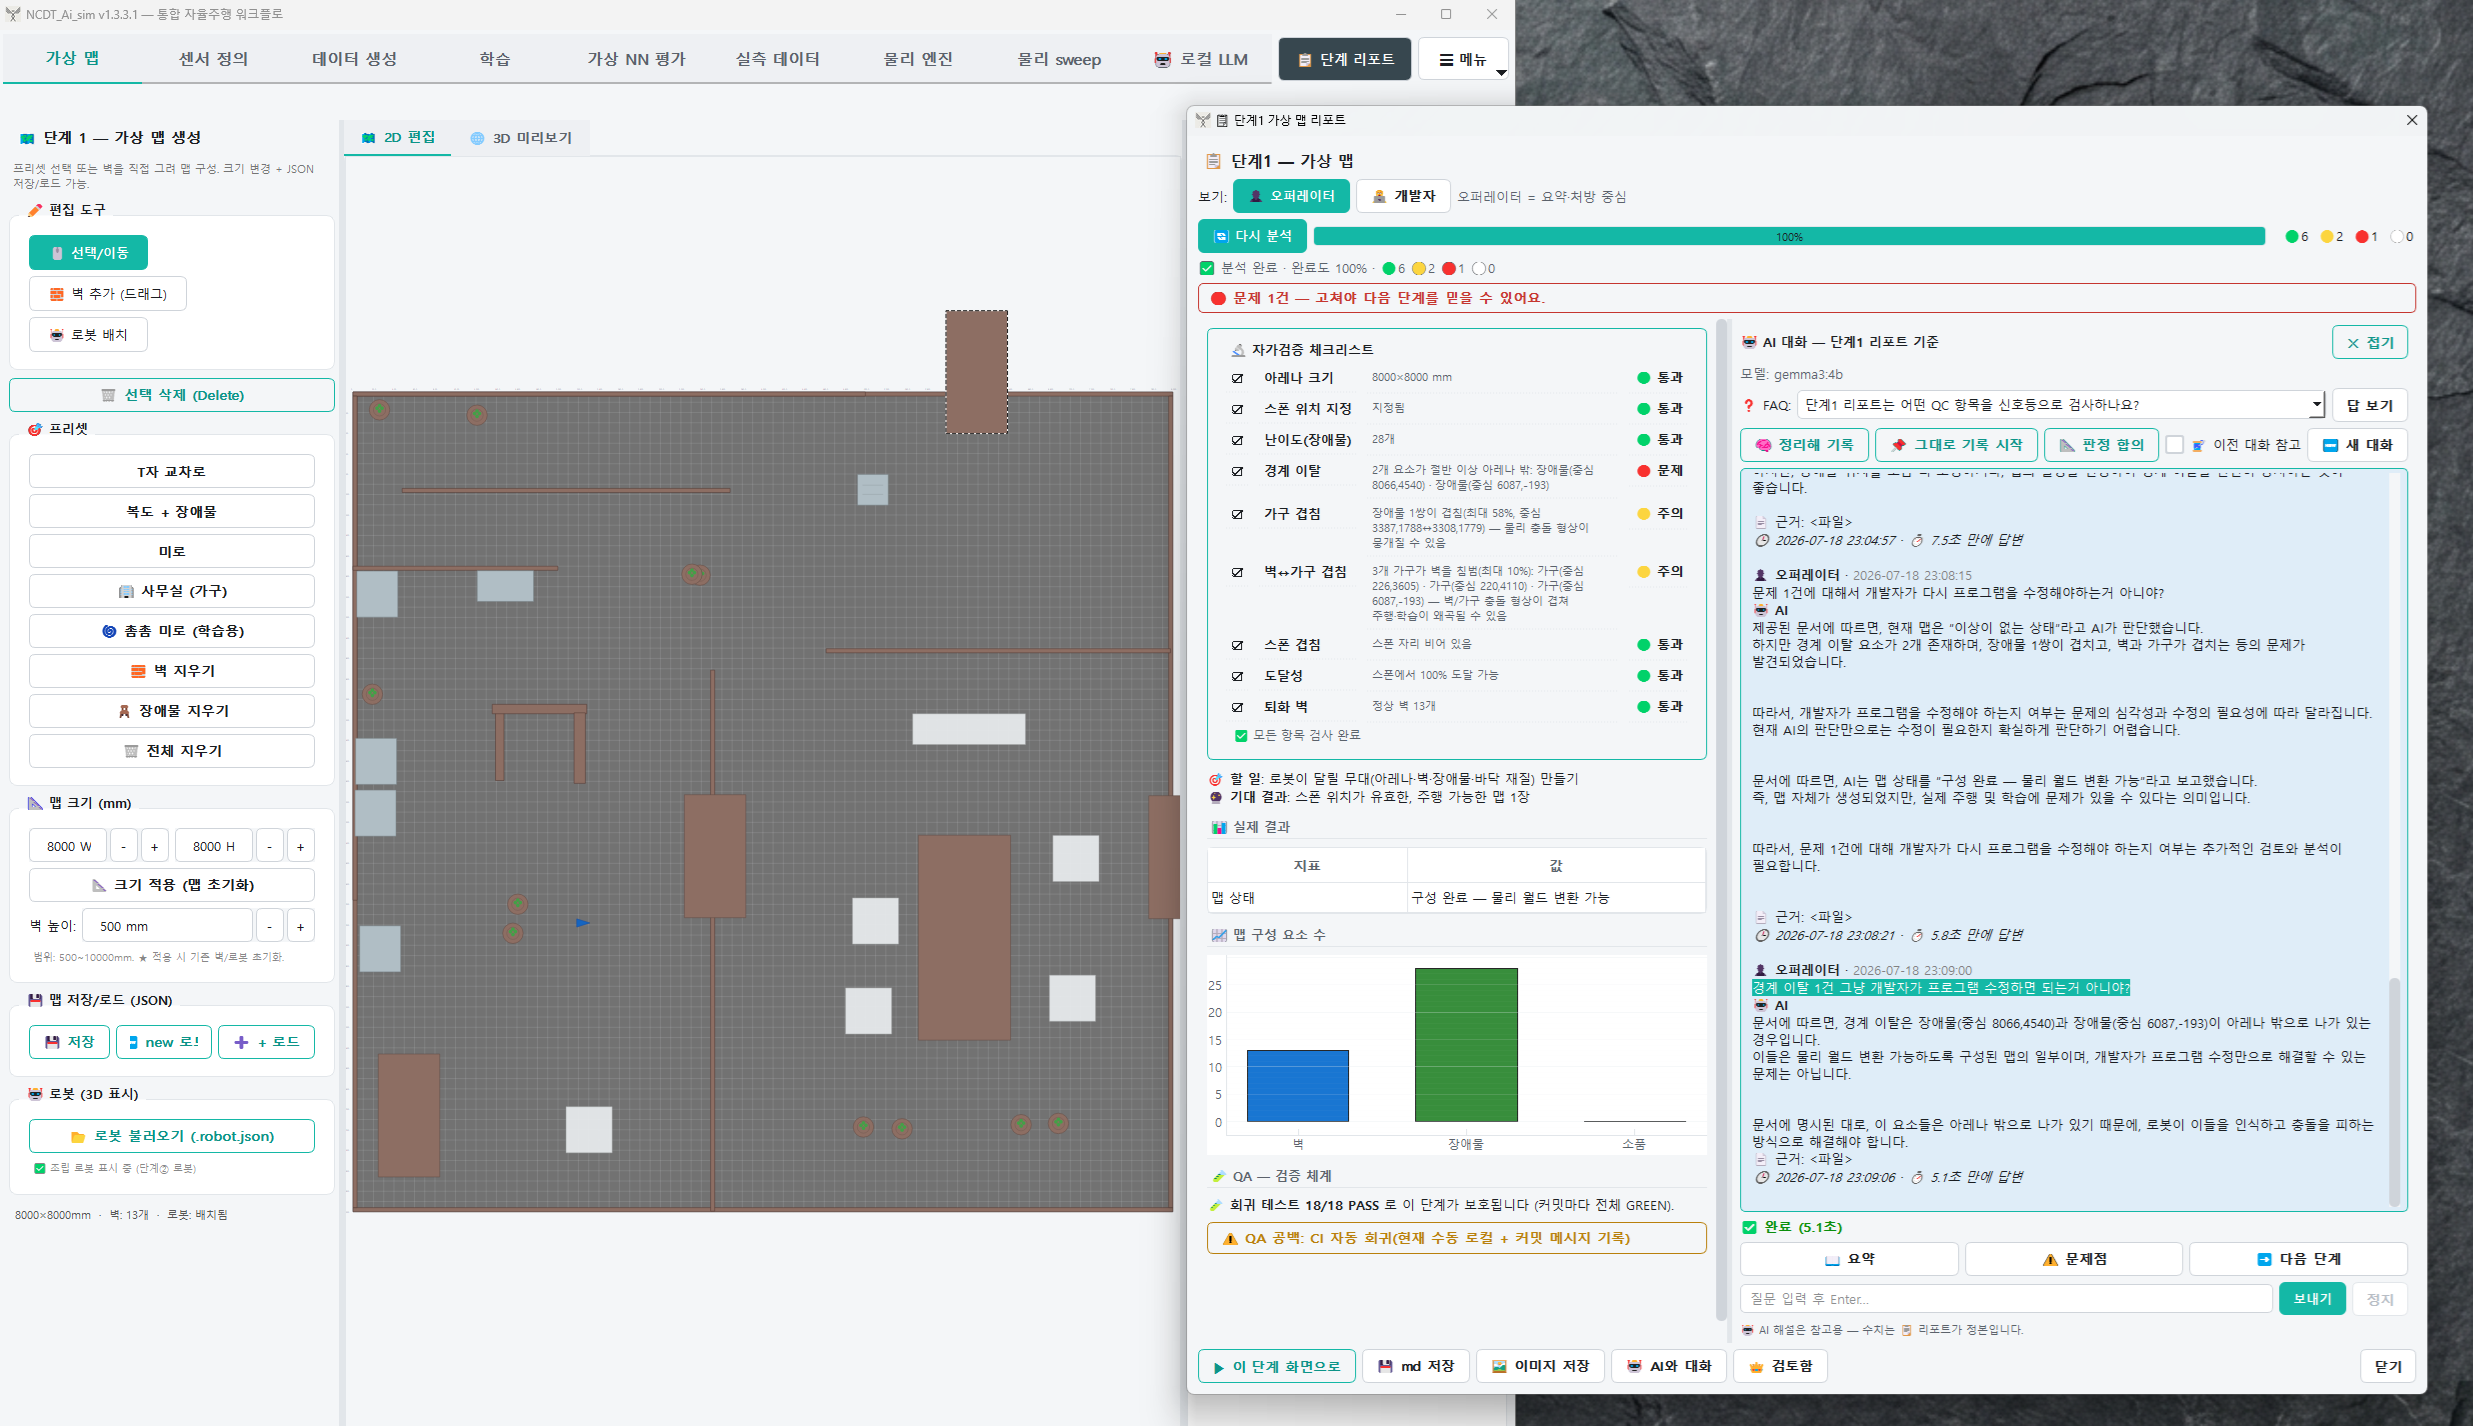
Task: Click the 전체 지우기 button
Action: (x=172, y=751)
